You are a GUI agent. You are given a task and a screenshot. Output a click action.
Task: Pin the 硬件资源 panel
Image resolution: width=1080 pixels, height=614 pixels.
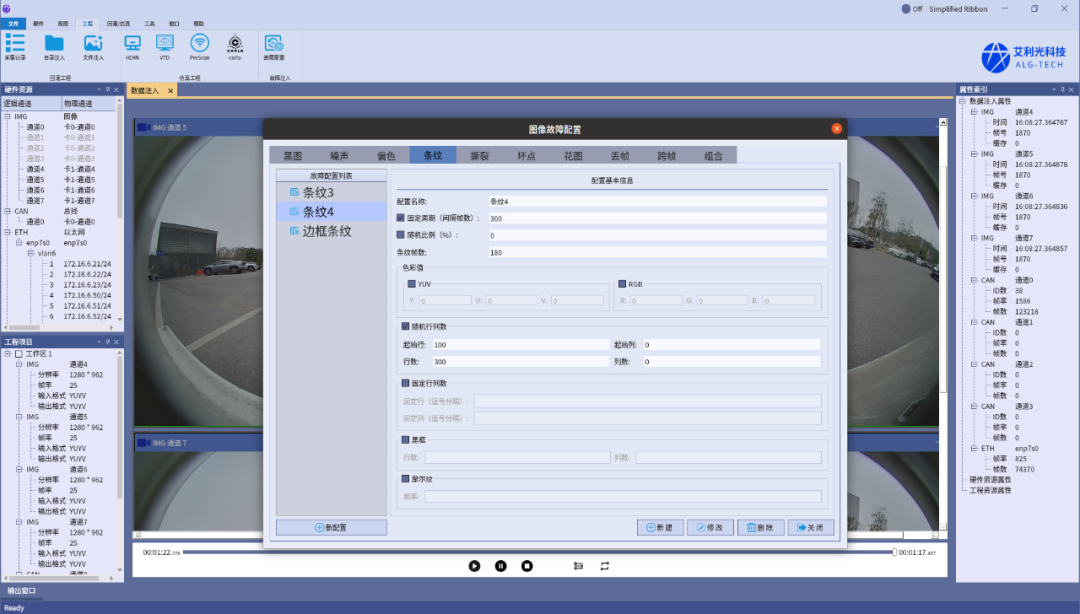(107, 90)
